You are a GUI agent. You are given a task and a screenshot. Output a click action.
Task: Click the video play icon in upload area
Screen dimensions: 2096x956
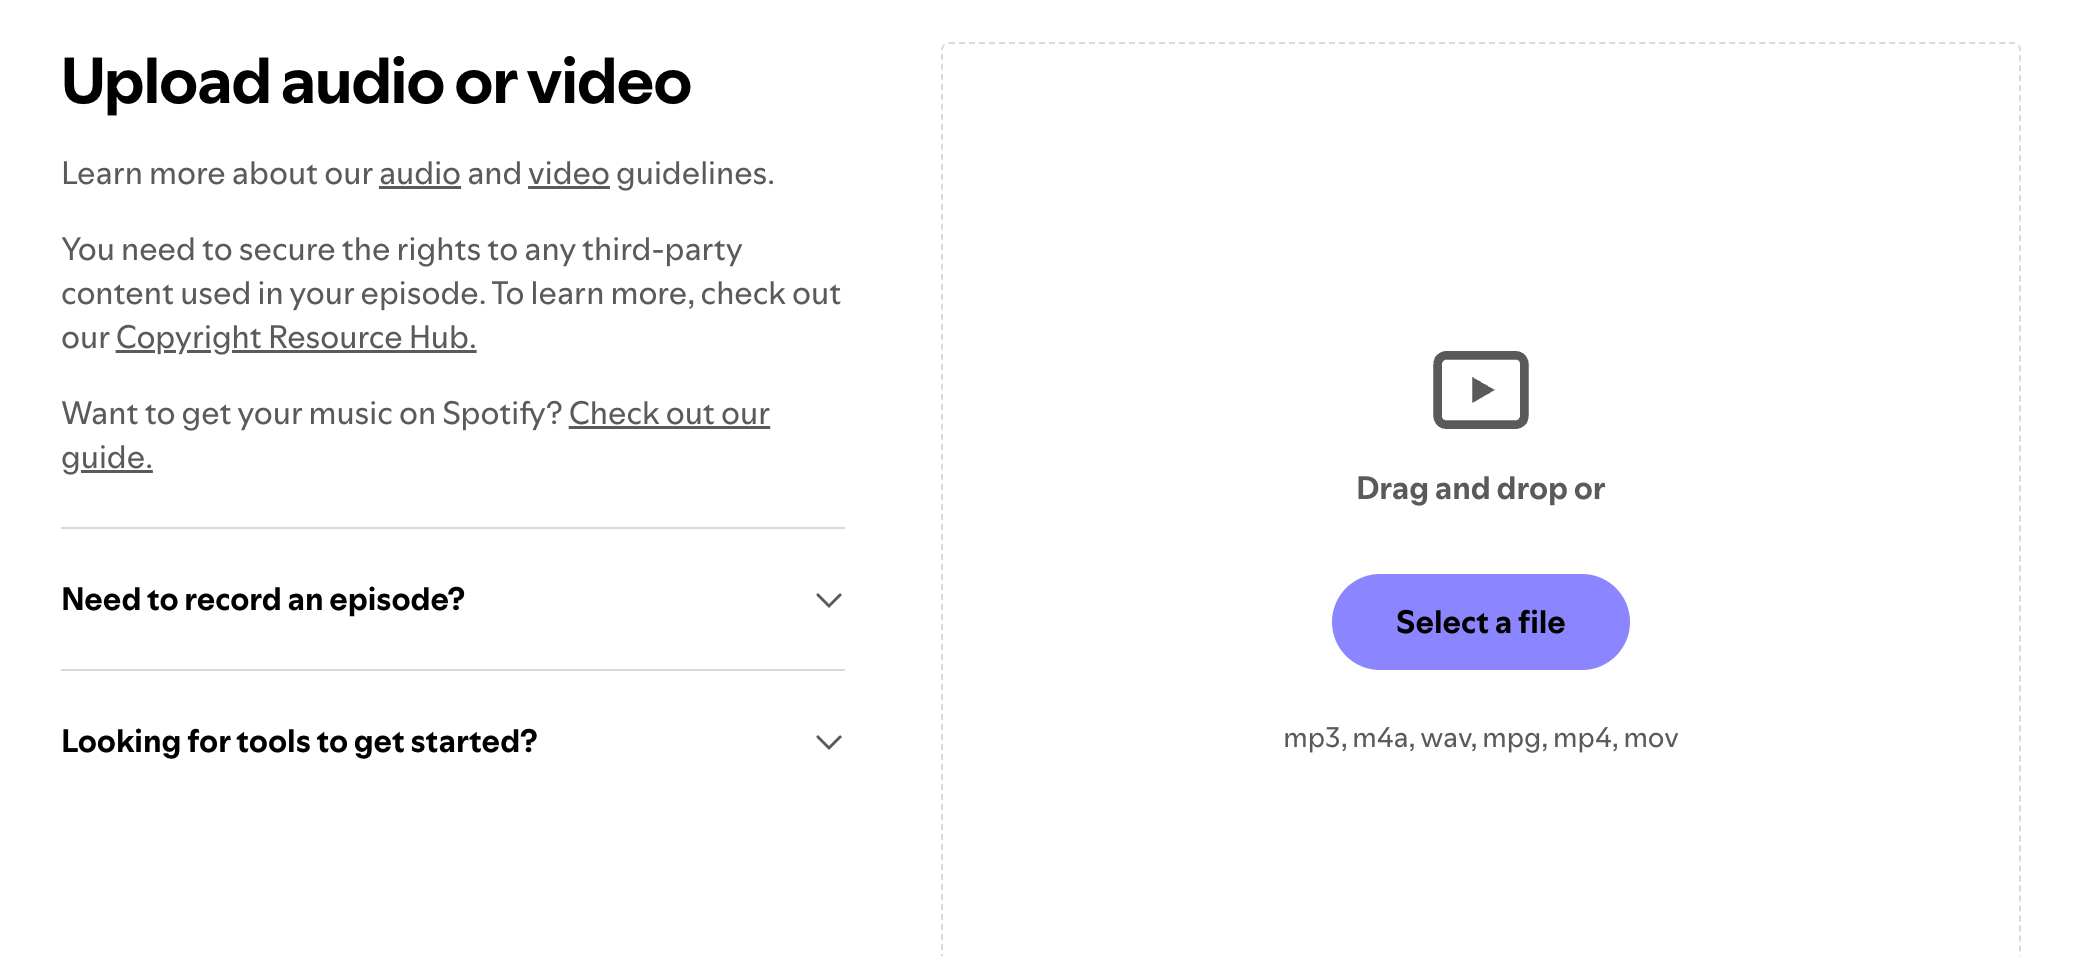tap(1481, 391)
